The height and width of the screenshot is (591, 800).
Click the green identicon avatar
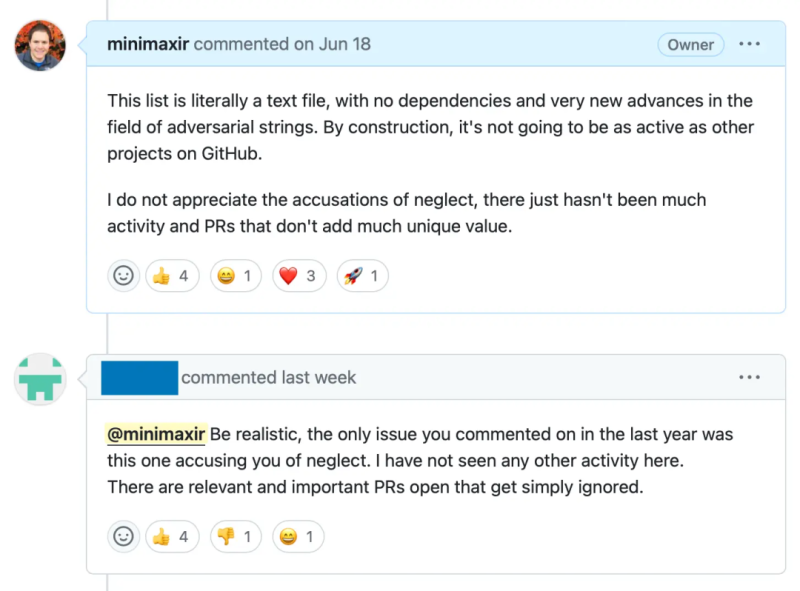[x=40, y=379]
